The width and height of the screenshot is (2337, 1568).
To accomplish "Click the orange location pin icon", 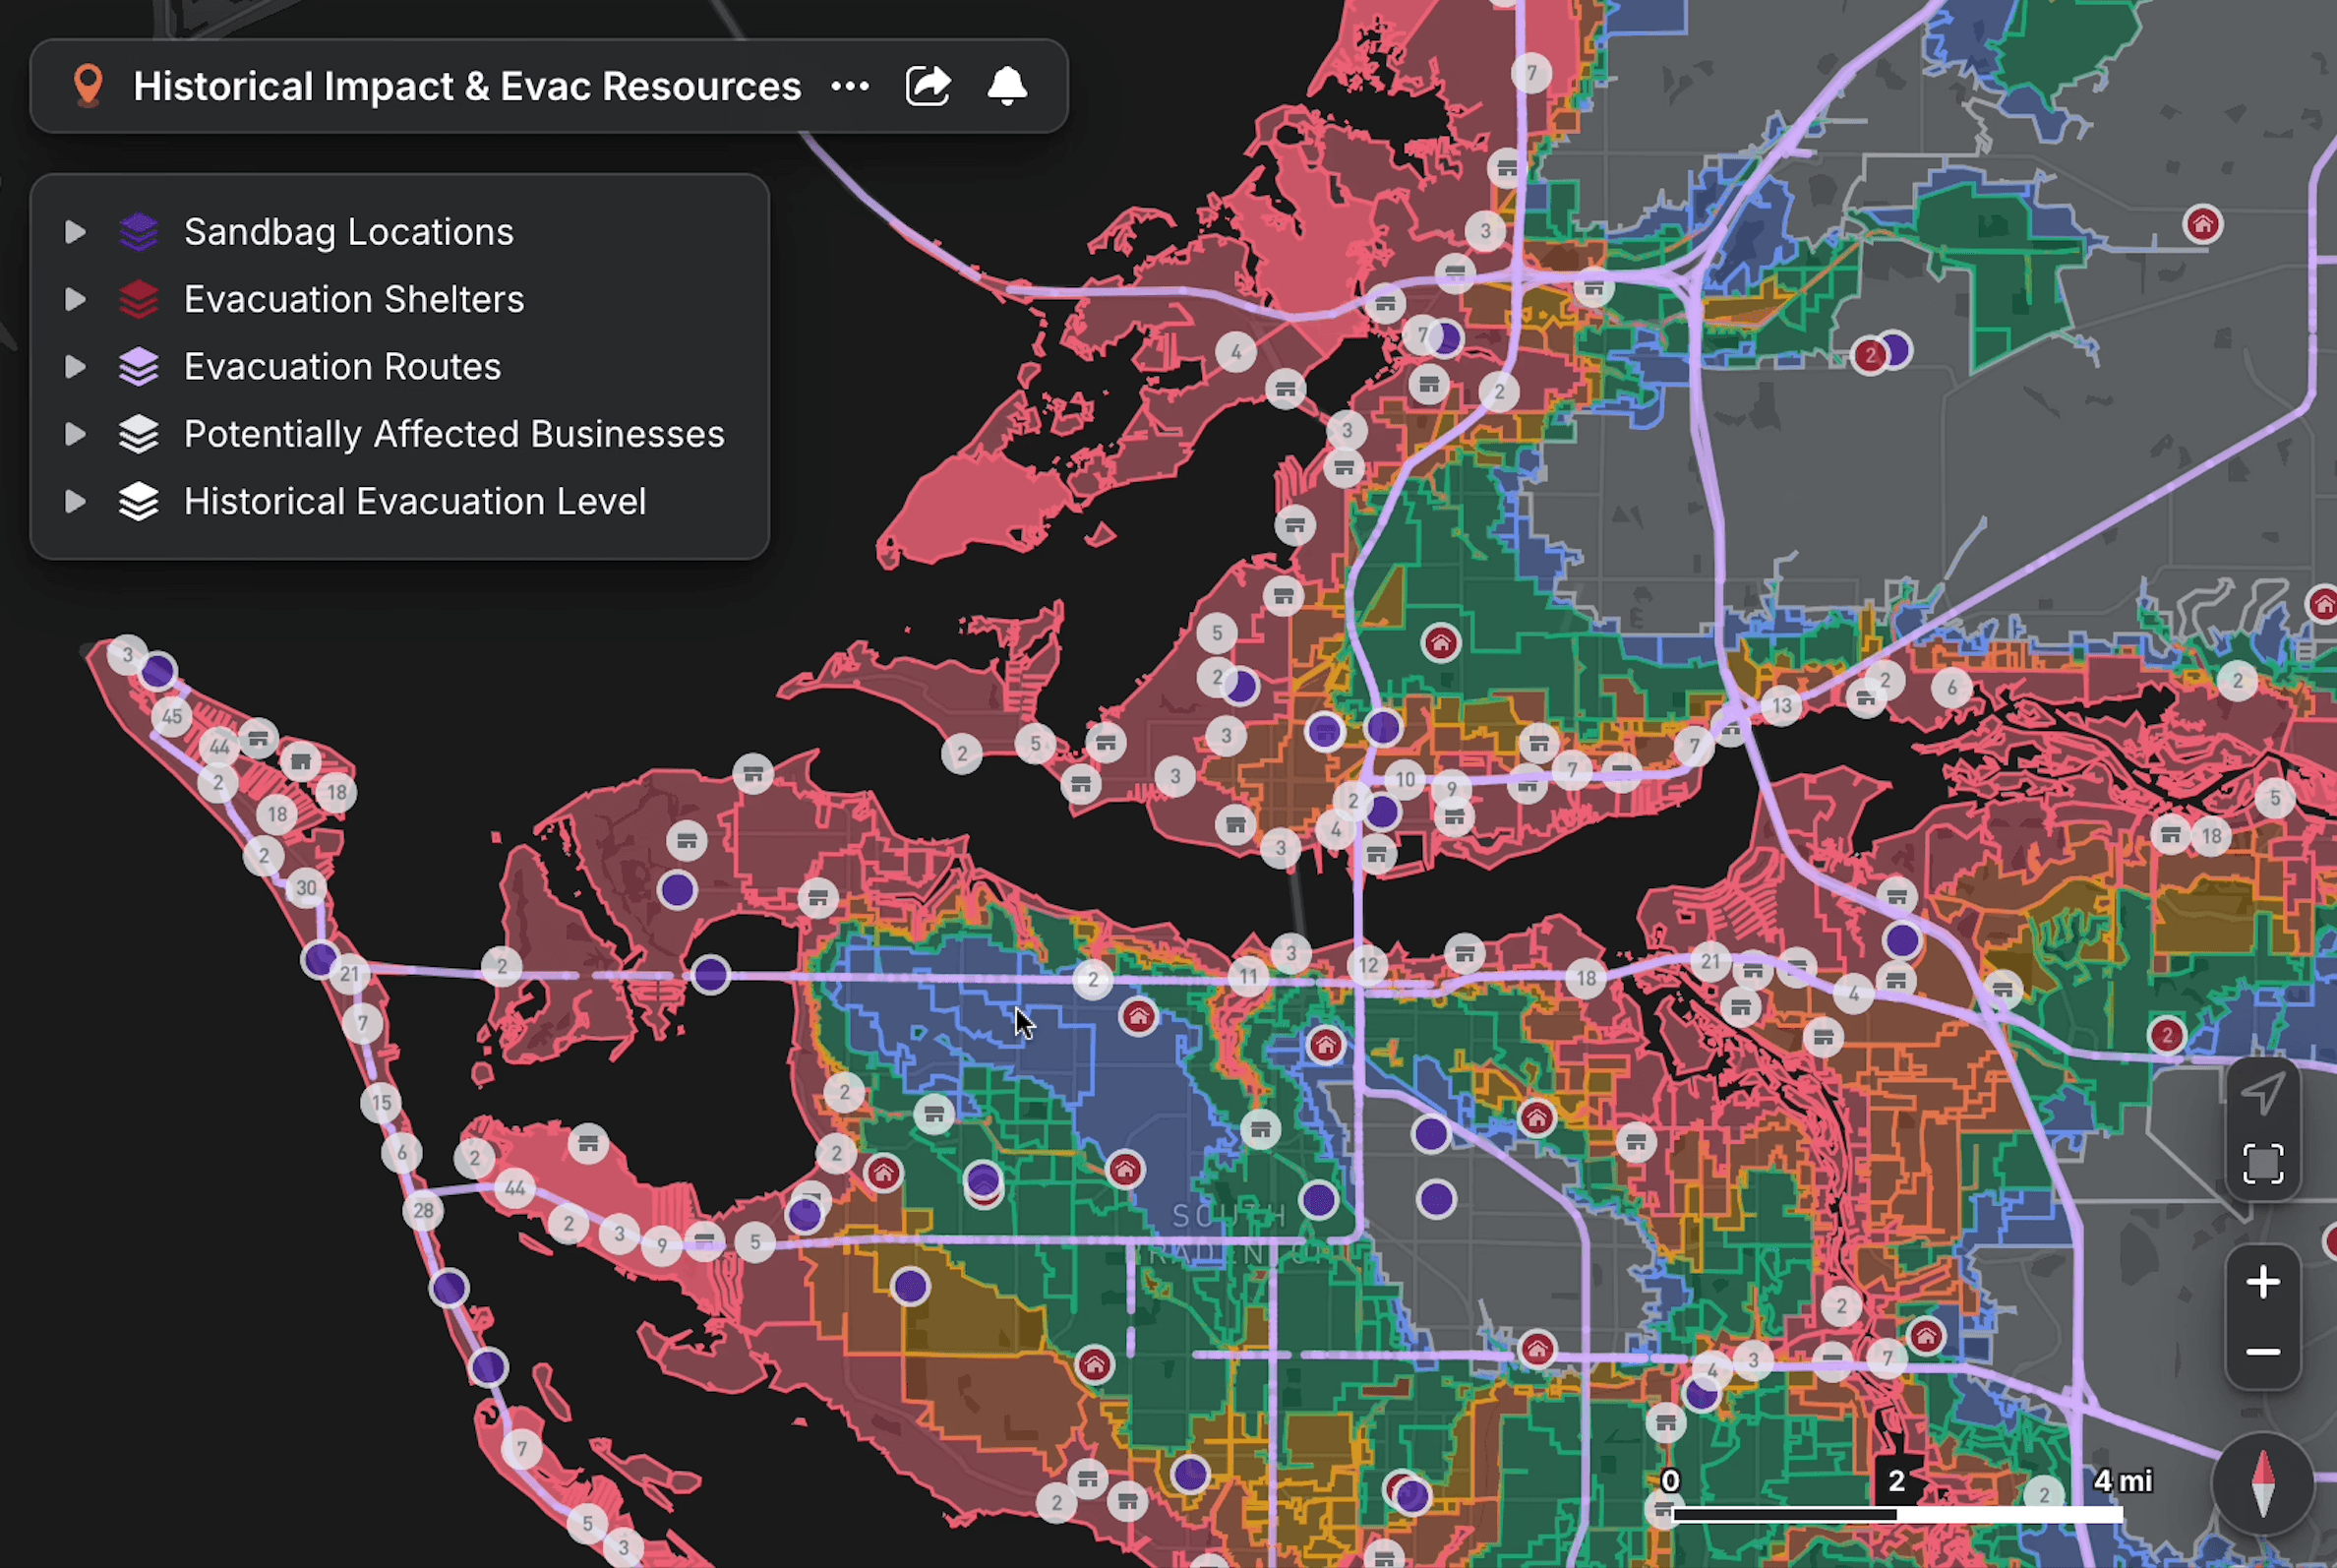I will [x=88, y=86].
